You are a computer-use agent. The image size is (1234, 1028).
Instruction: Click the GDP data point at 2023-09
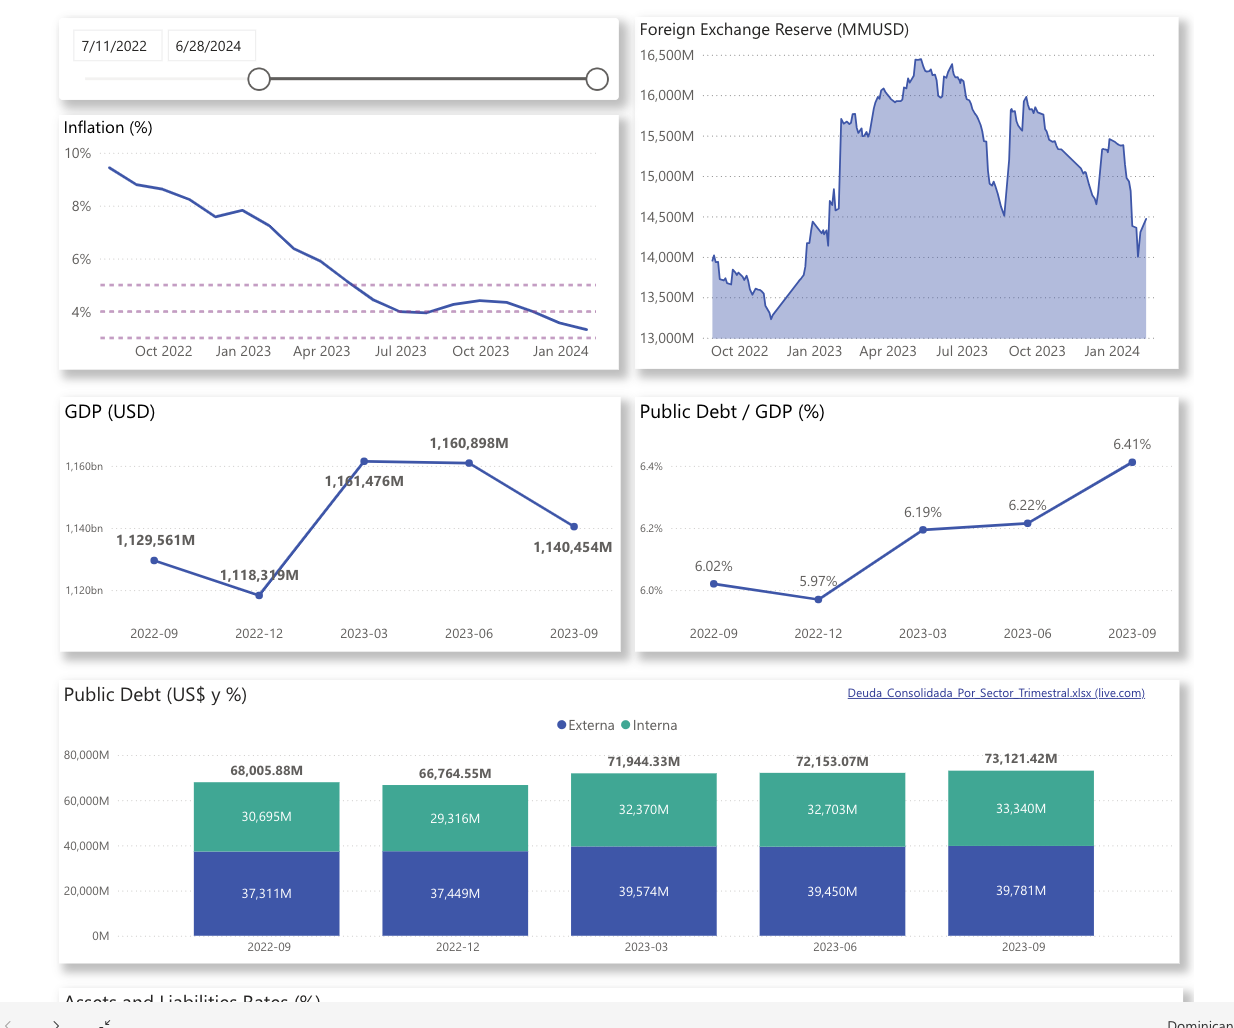pyautogui.click(x=574, y=526)
